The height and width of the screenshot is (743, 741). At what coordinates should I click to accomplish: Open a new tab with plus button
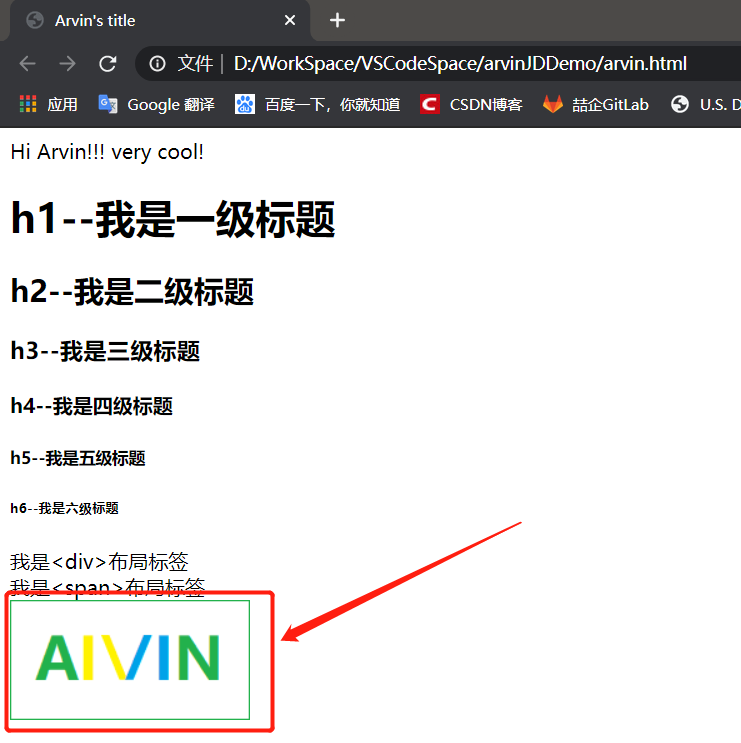pos(337,20)
